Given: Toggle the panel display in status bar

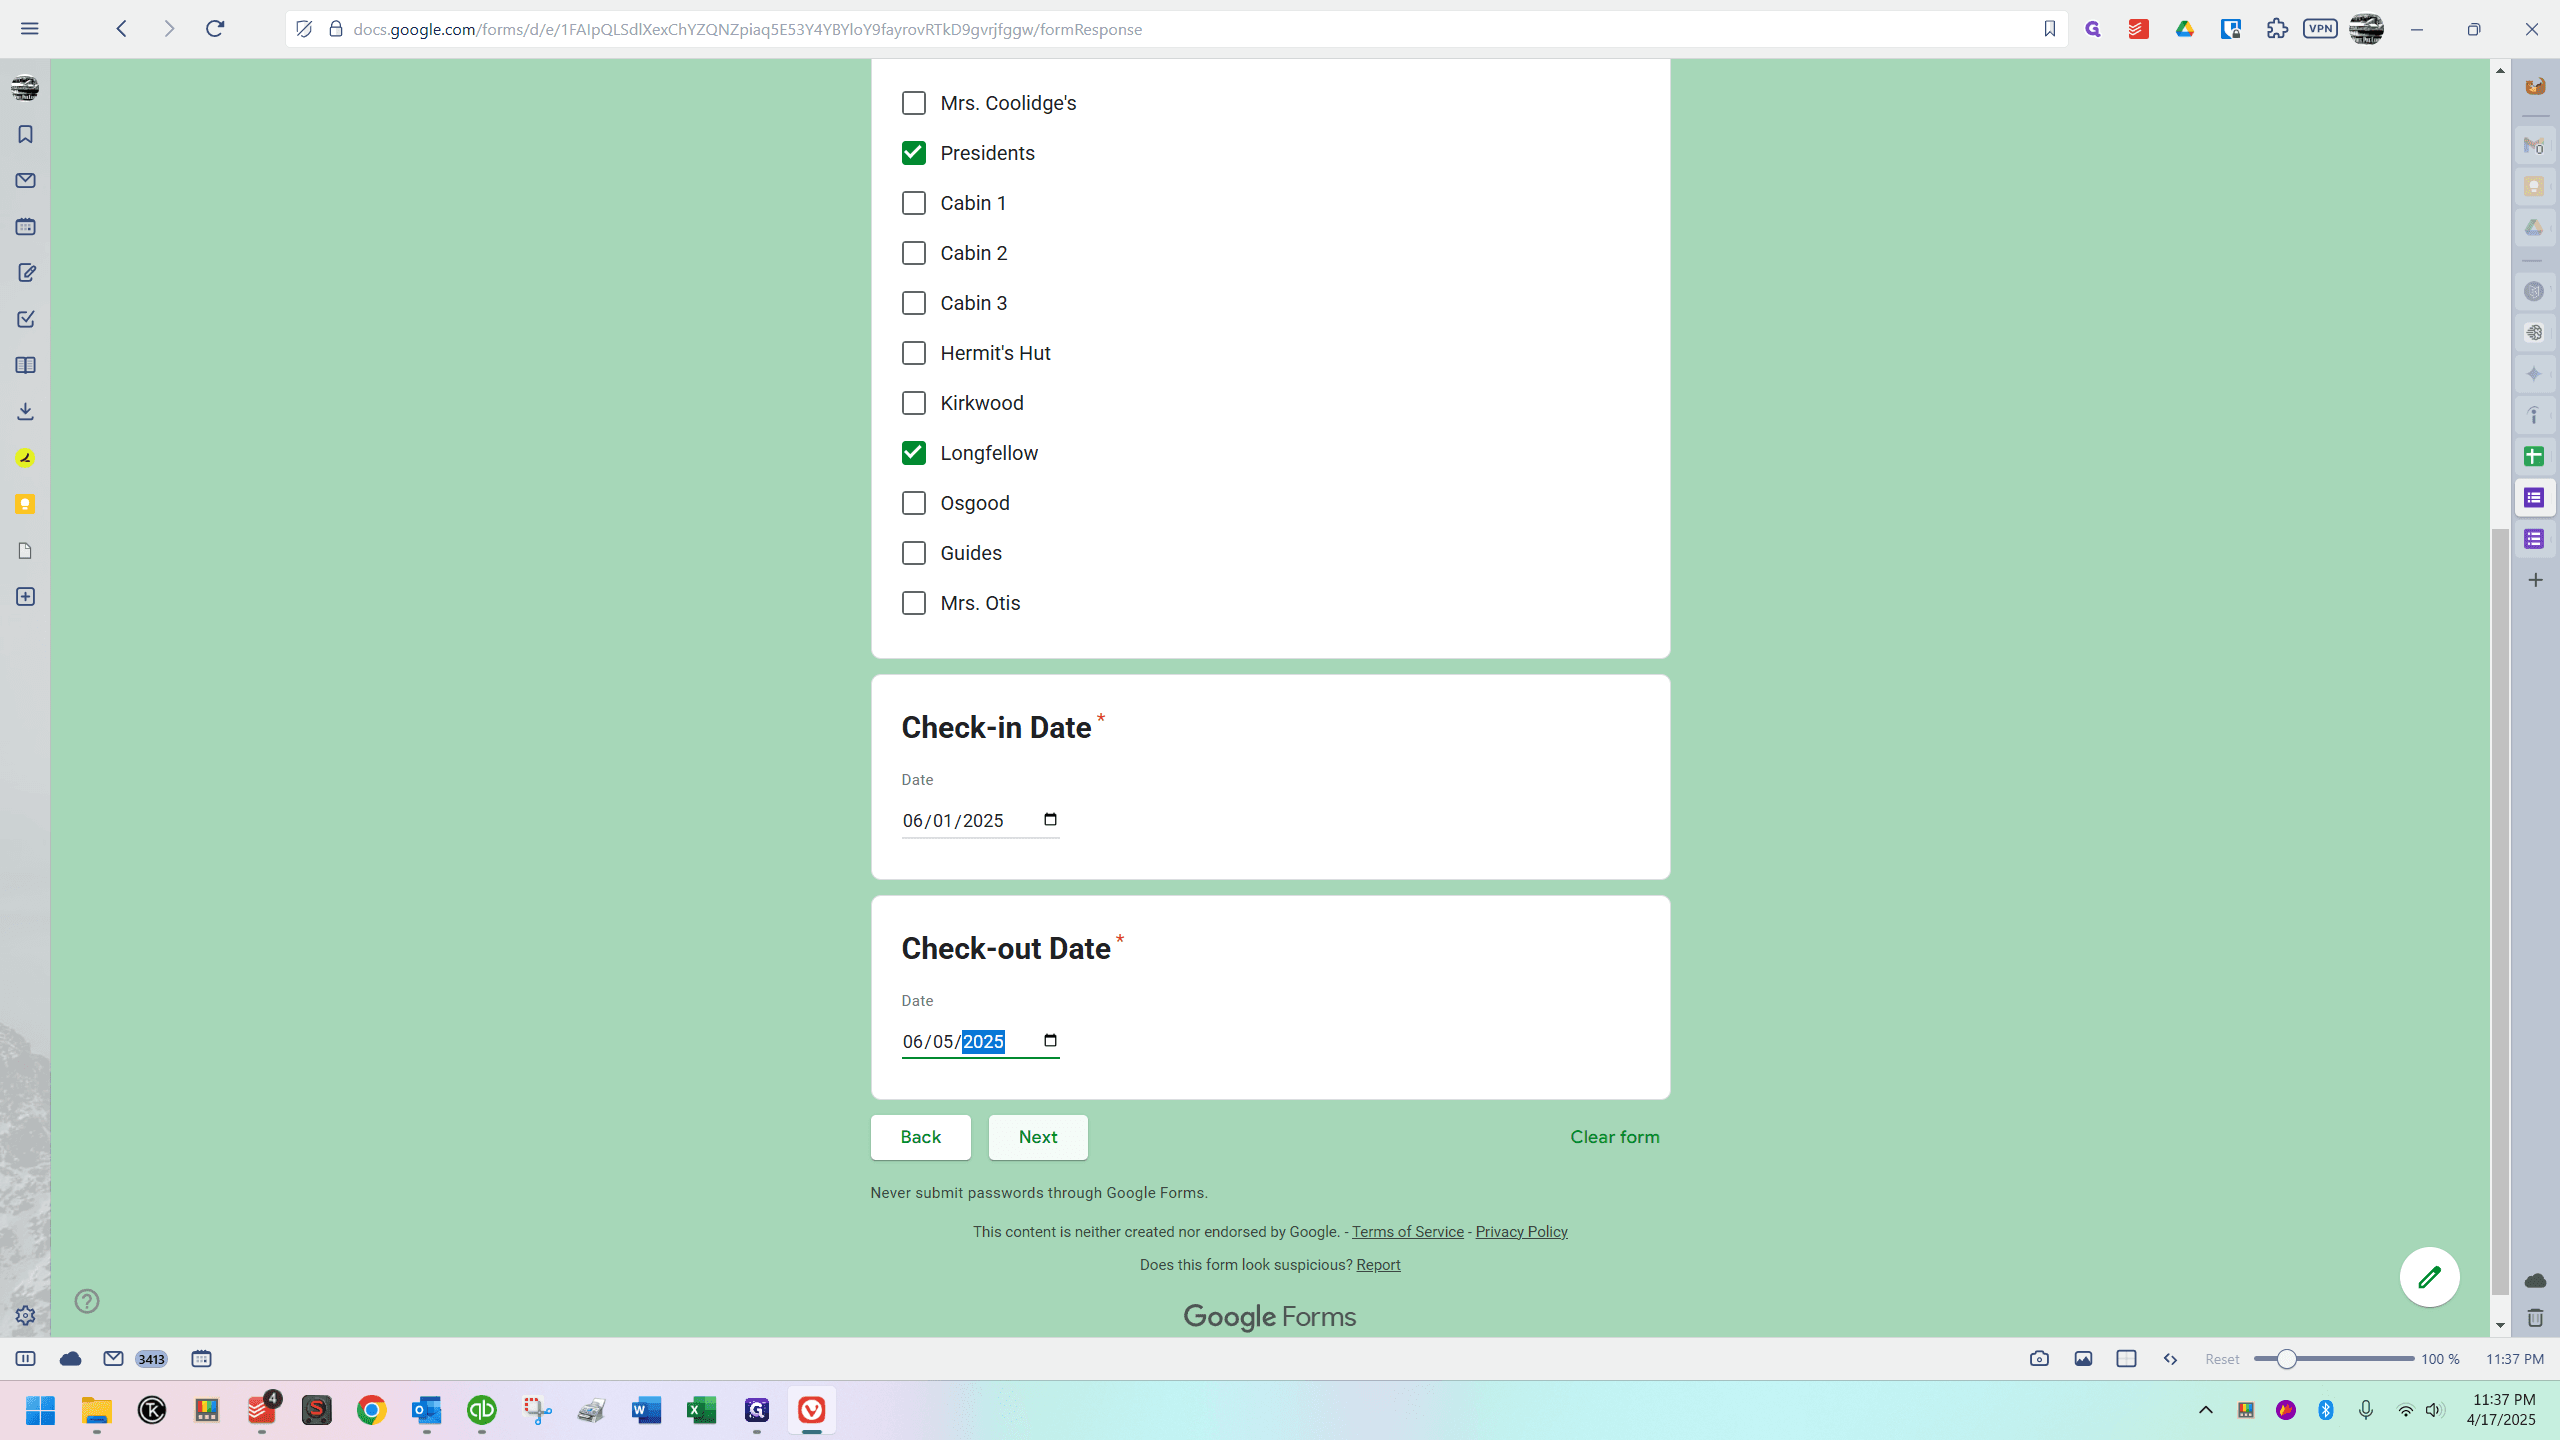Looking at the screenshot, I should 25,1359.
